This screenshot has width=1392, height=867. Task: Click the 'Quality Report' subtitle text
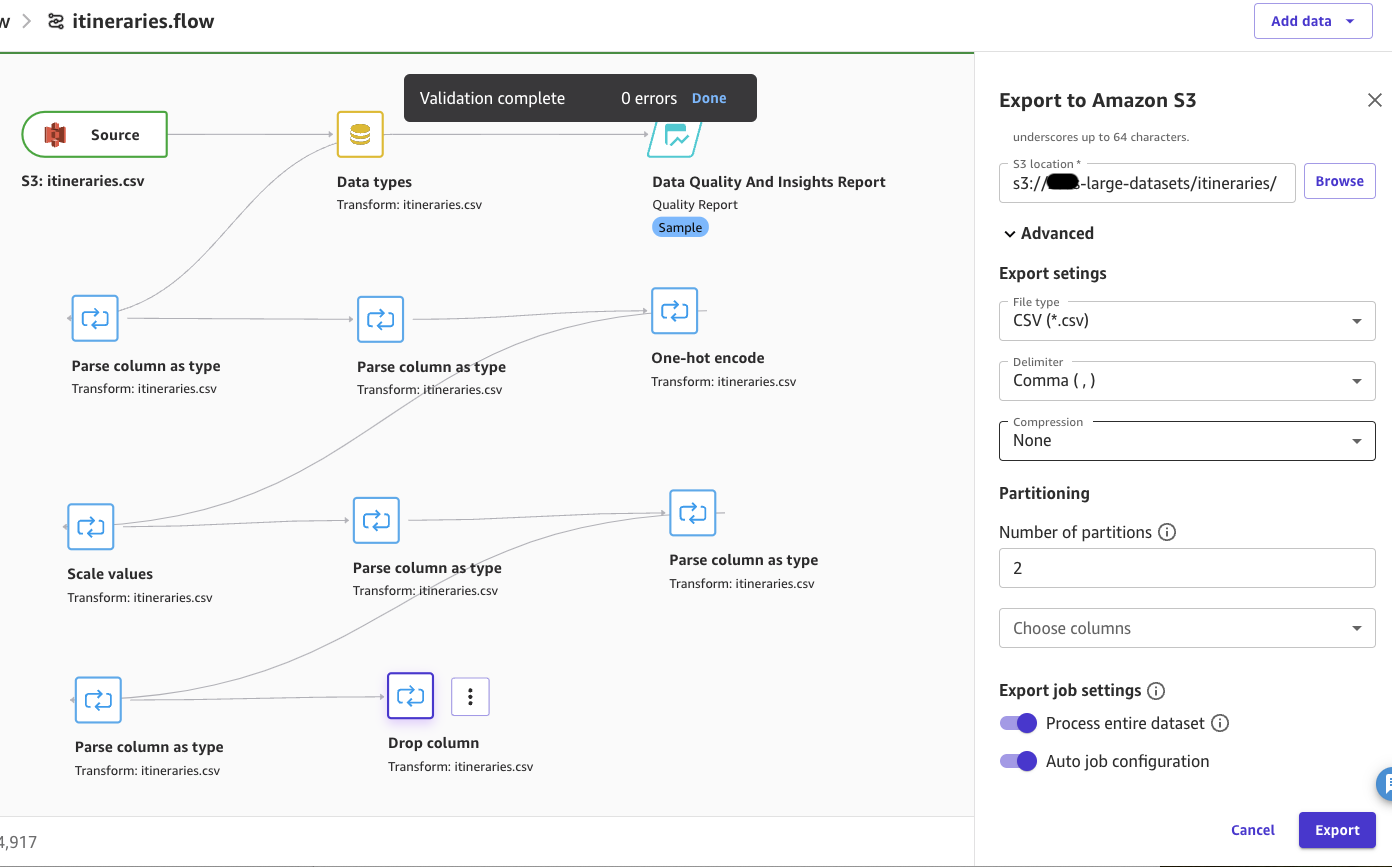click(x=695, y=205)
